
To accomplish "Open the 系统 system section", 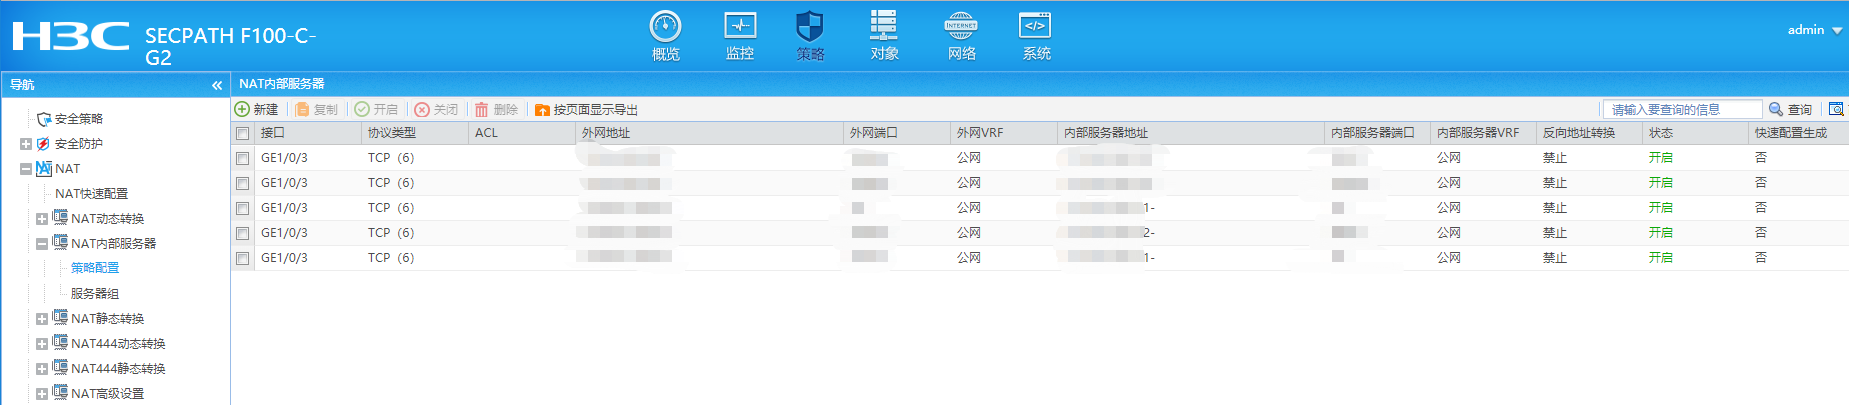I will click(1036, 36).
